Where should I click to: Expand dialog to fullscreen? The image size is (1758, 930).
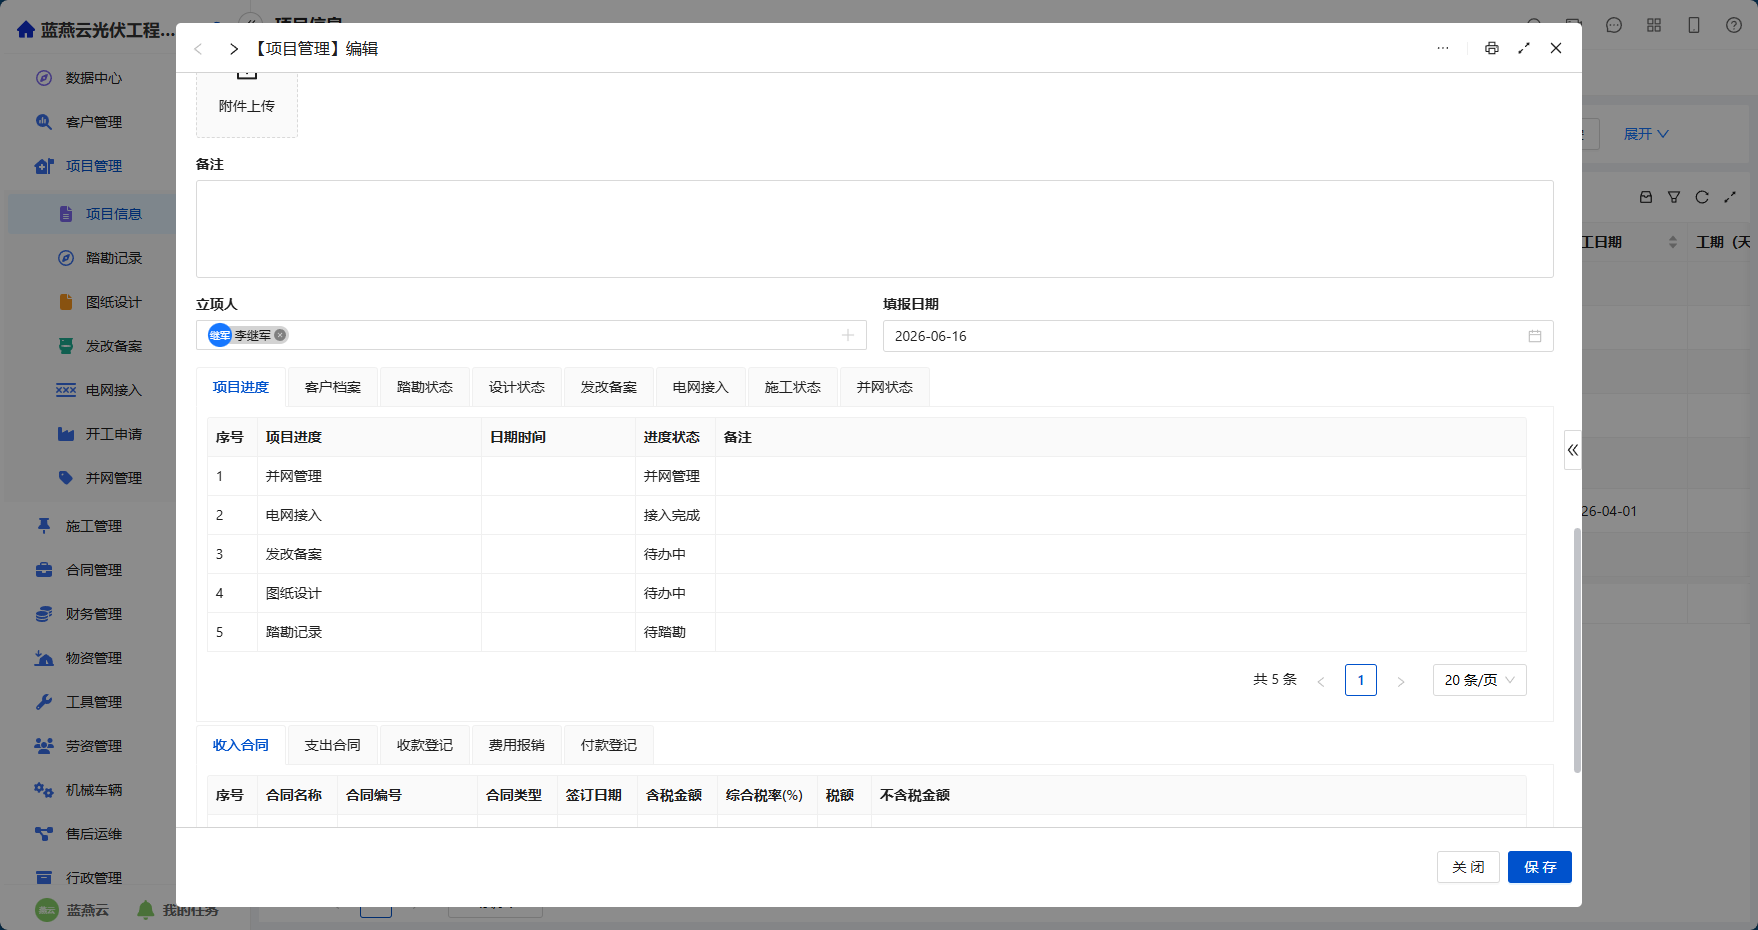tap(1524, 48)
